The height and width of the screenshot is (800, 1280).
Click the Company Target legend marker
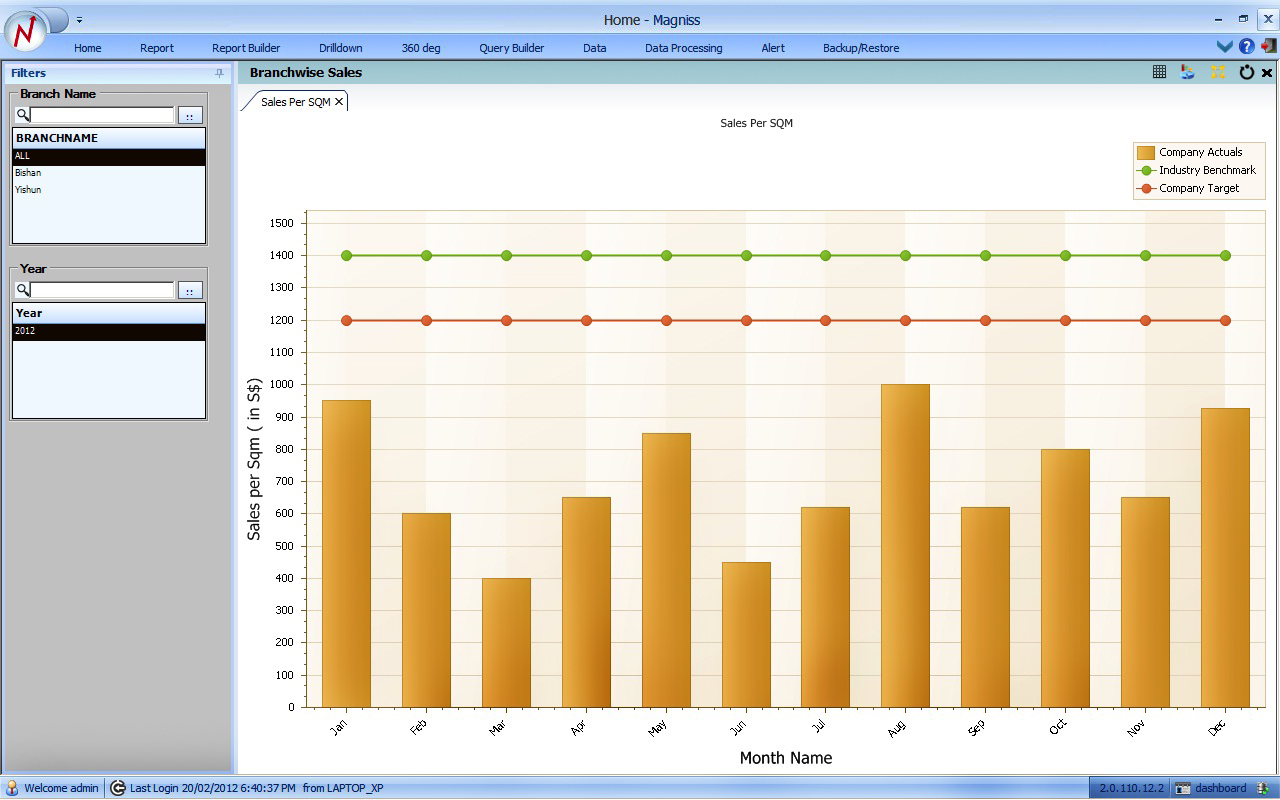pyautogui.click(x=1146, y=189)
